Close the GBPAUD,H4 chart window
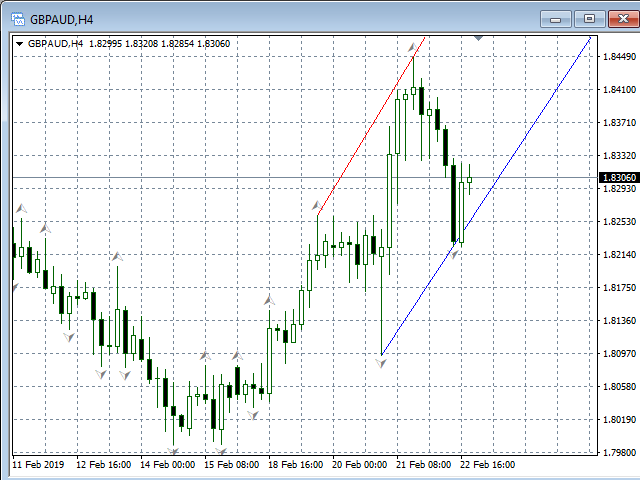Viewport: 640px width, 480px height. 623,19
